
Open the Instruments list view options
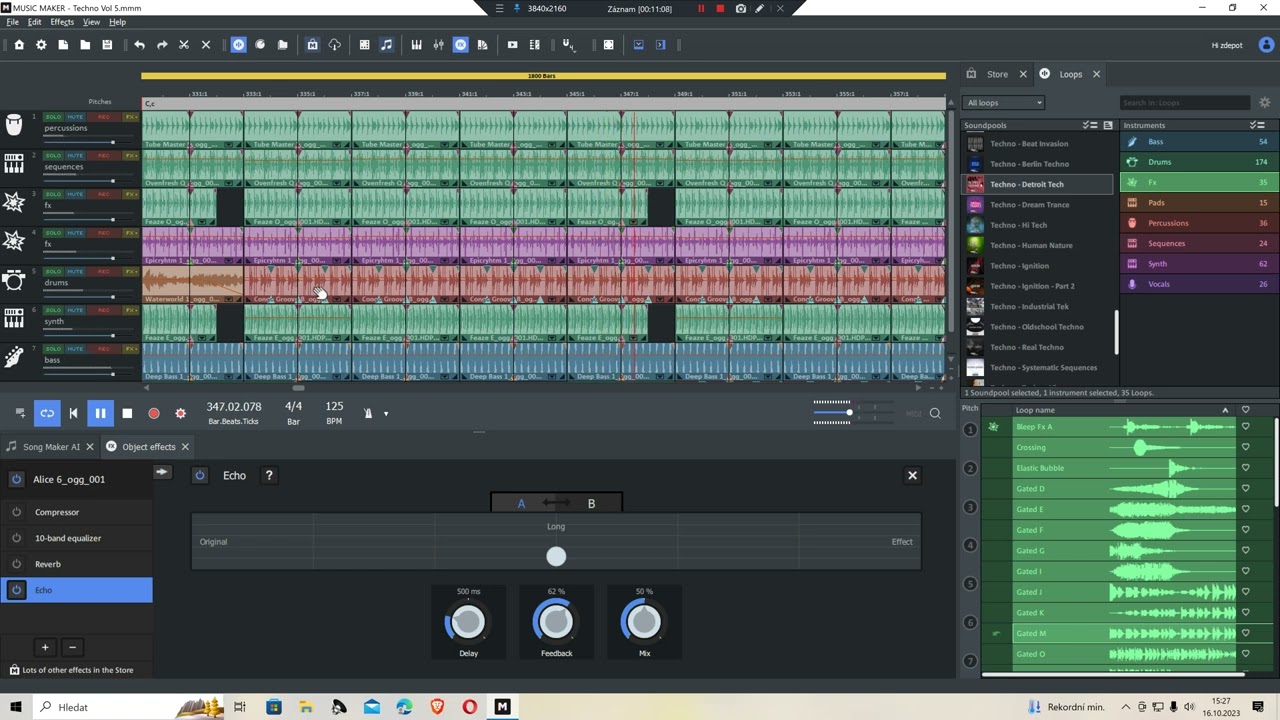point(1257,125)
